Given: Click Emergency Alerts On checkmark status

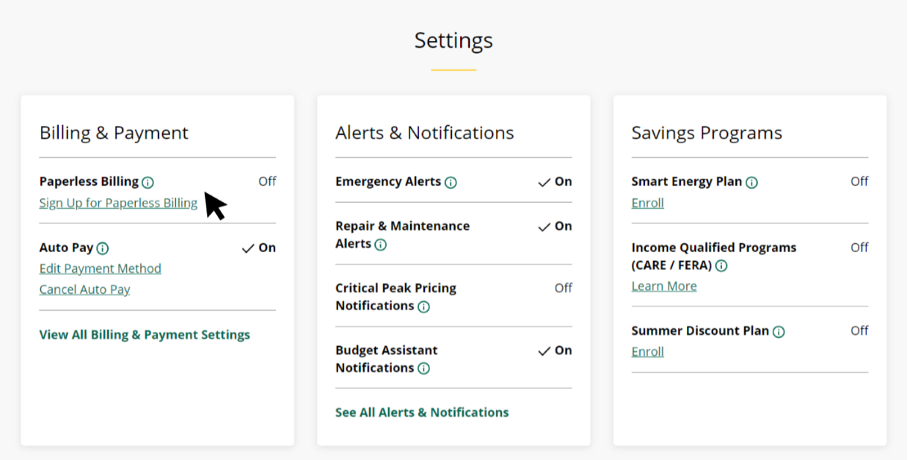Looking at the screenshot, I should tap(555, 182).
